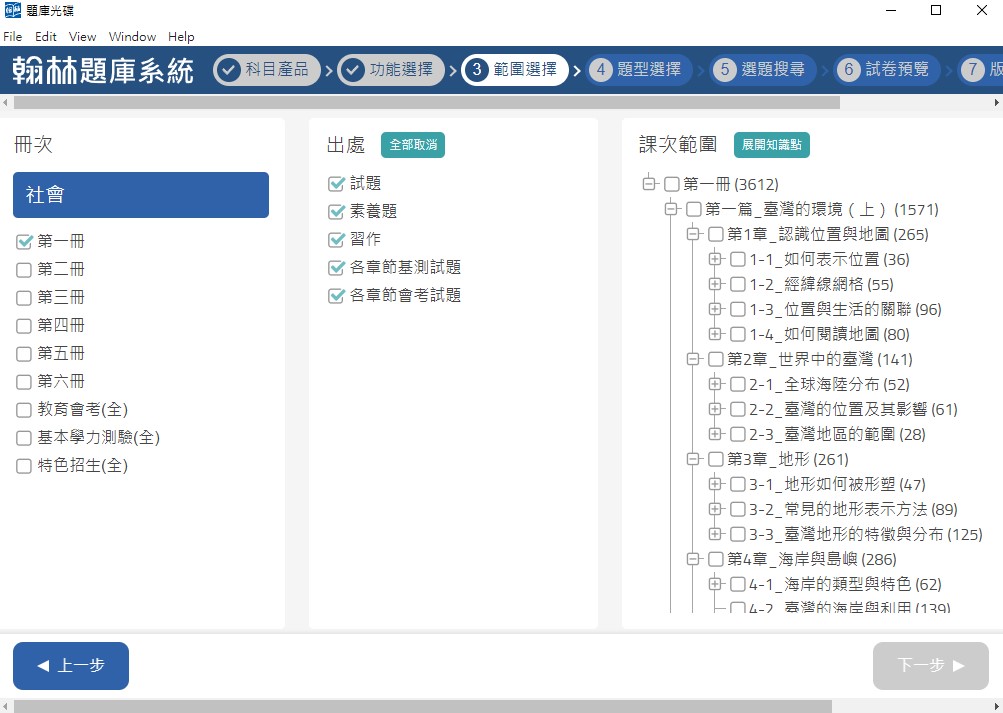Select the 社會 subject button
Image resolution: width=1003 pixels, height=713 pixels.
click(141, 195)
